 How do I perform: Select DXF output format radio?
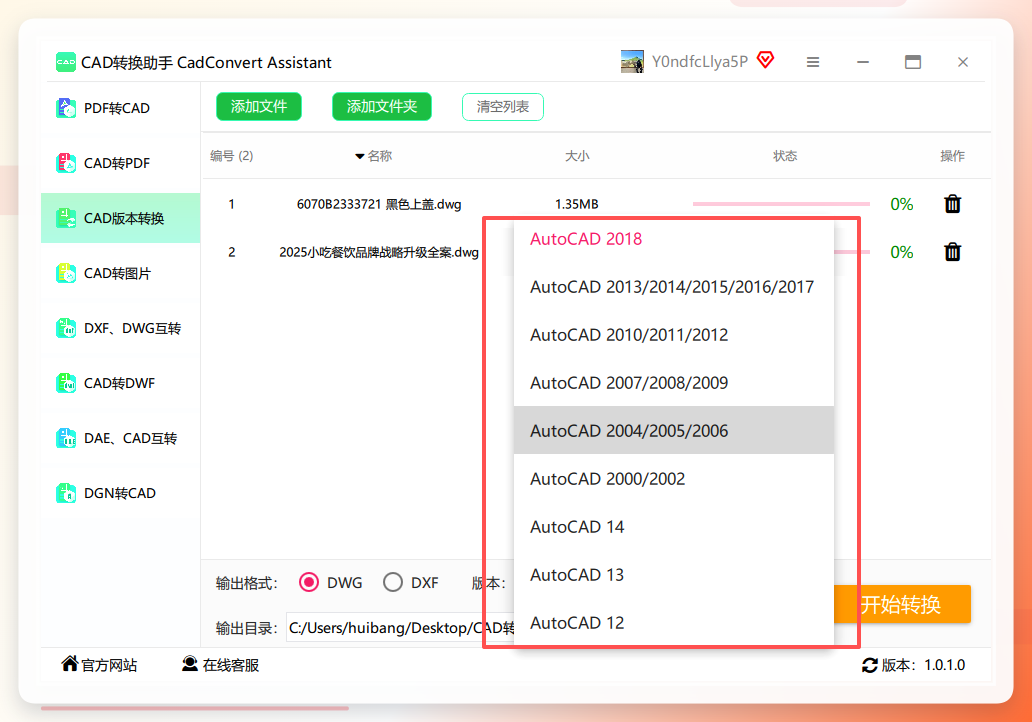pyautogui.click(x=393, y=582)
